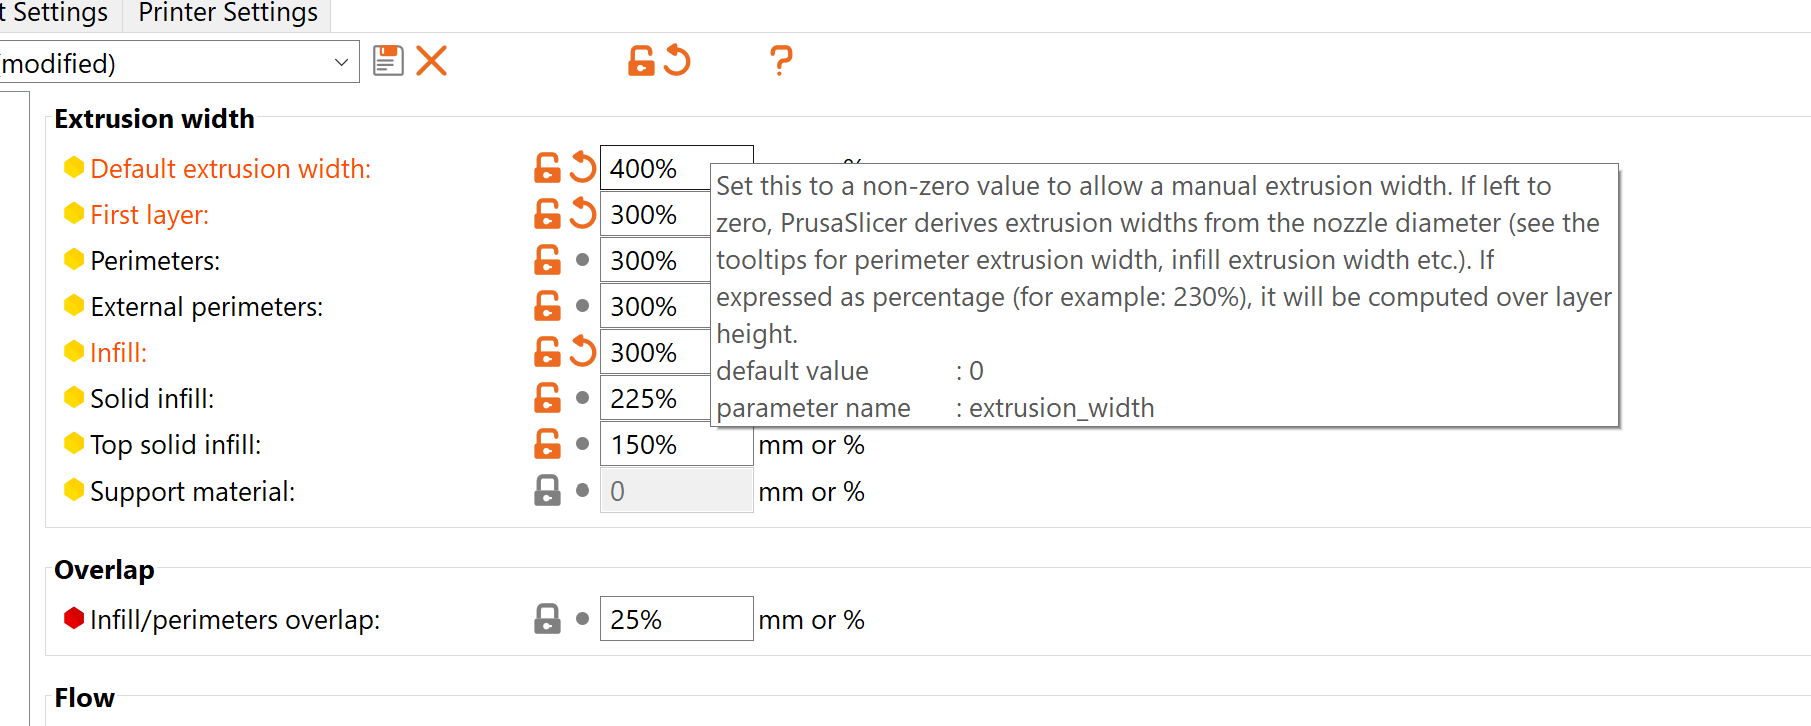The height and width of the screenshot is (726, 1811).
Task: Click the padlock next to Support material
Action: tap(547, 490)
